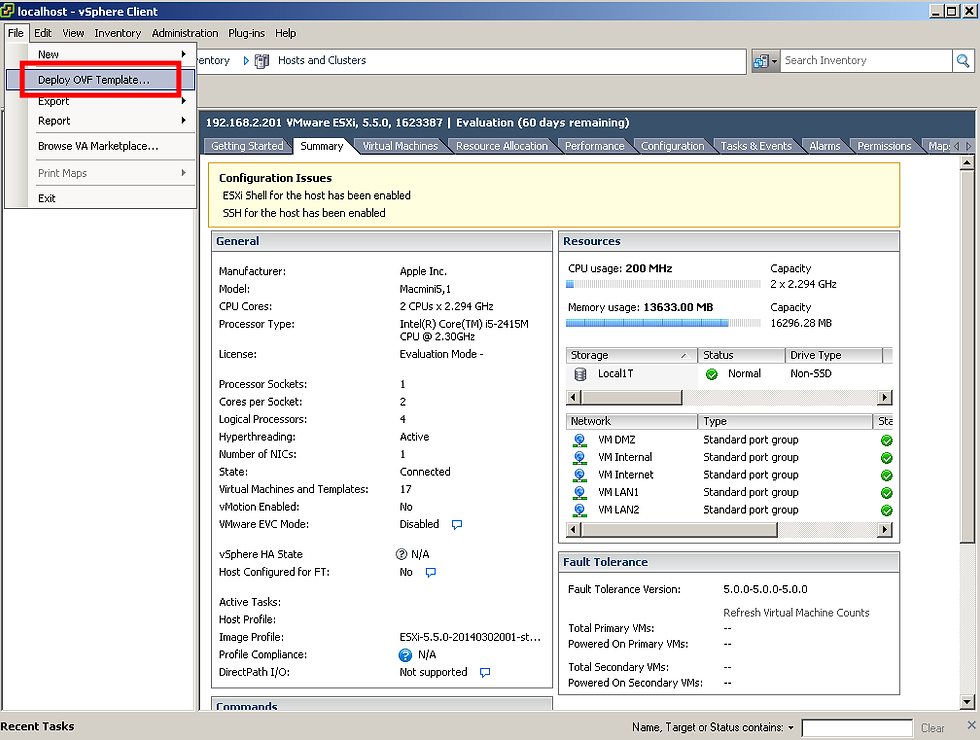
Task: Click the Local1T datastore icon
Action: 580,374
